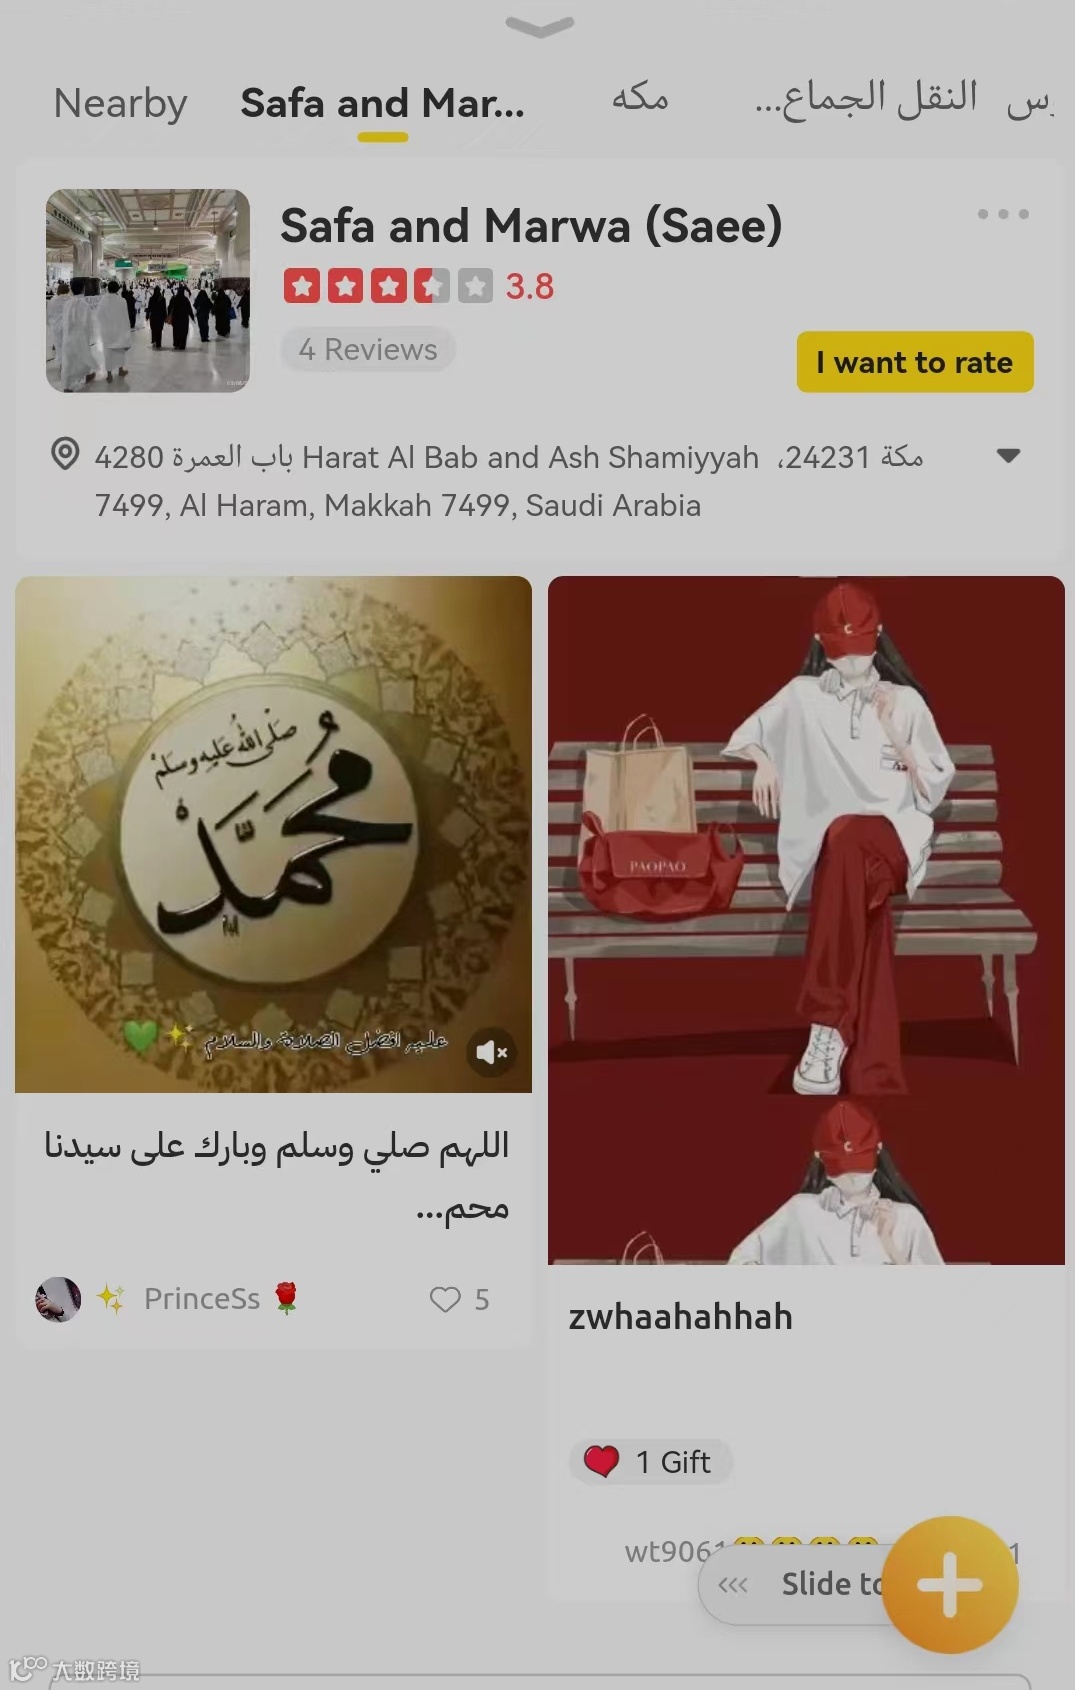Expand the address with the dropdown arrow

[x=1008, y=456]
